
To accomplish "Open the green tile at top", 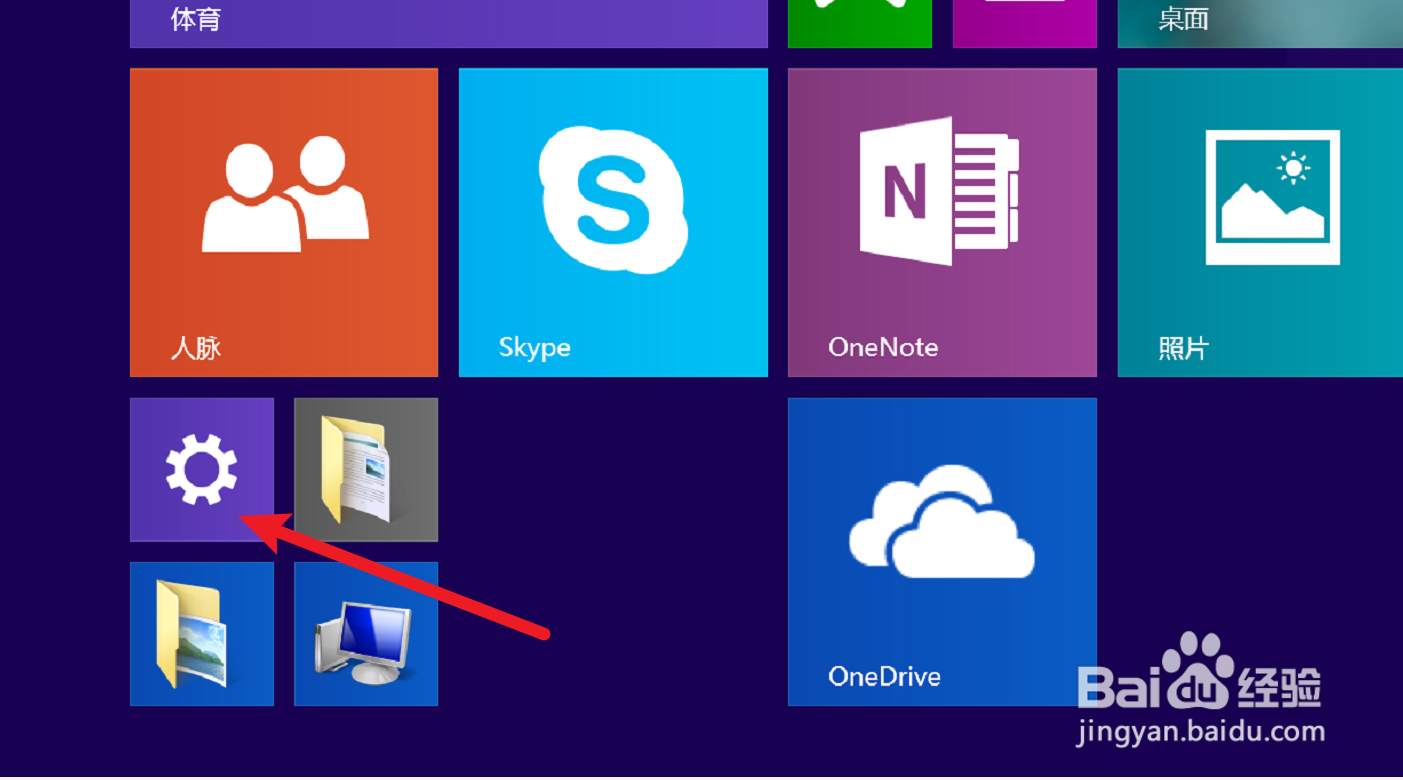I will tap(860, 23).
